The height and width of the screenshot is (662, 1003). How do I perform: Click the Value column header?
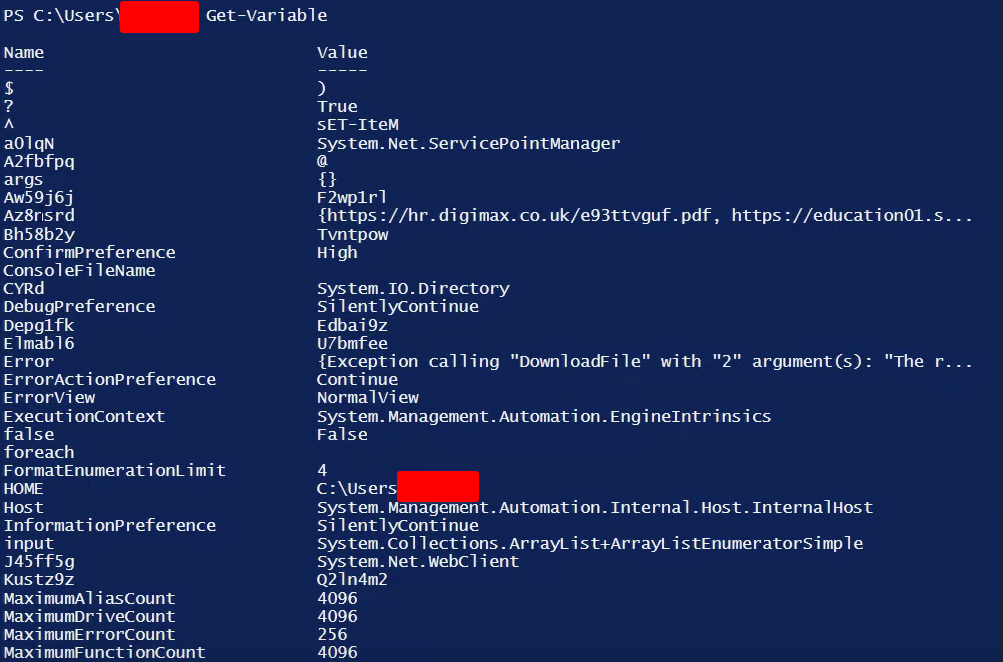click(x=342, y=52)
